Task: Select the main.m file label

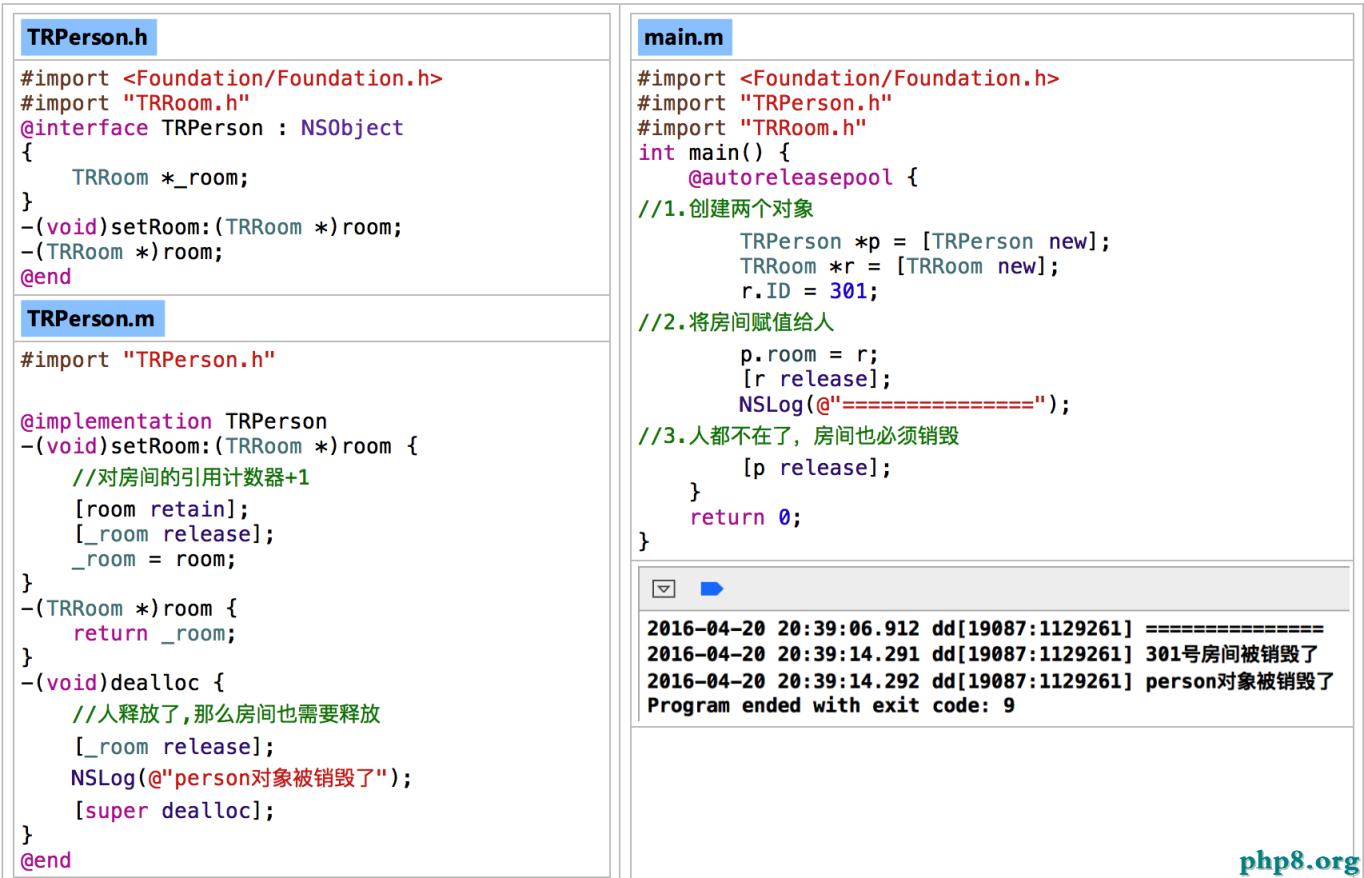Action: pos(685,37)
